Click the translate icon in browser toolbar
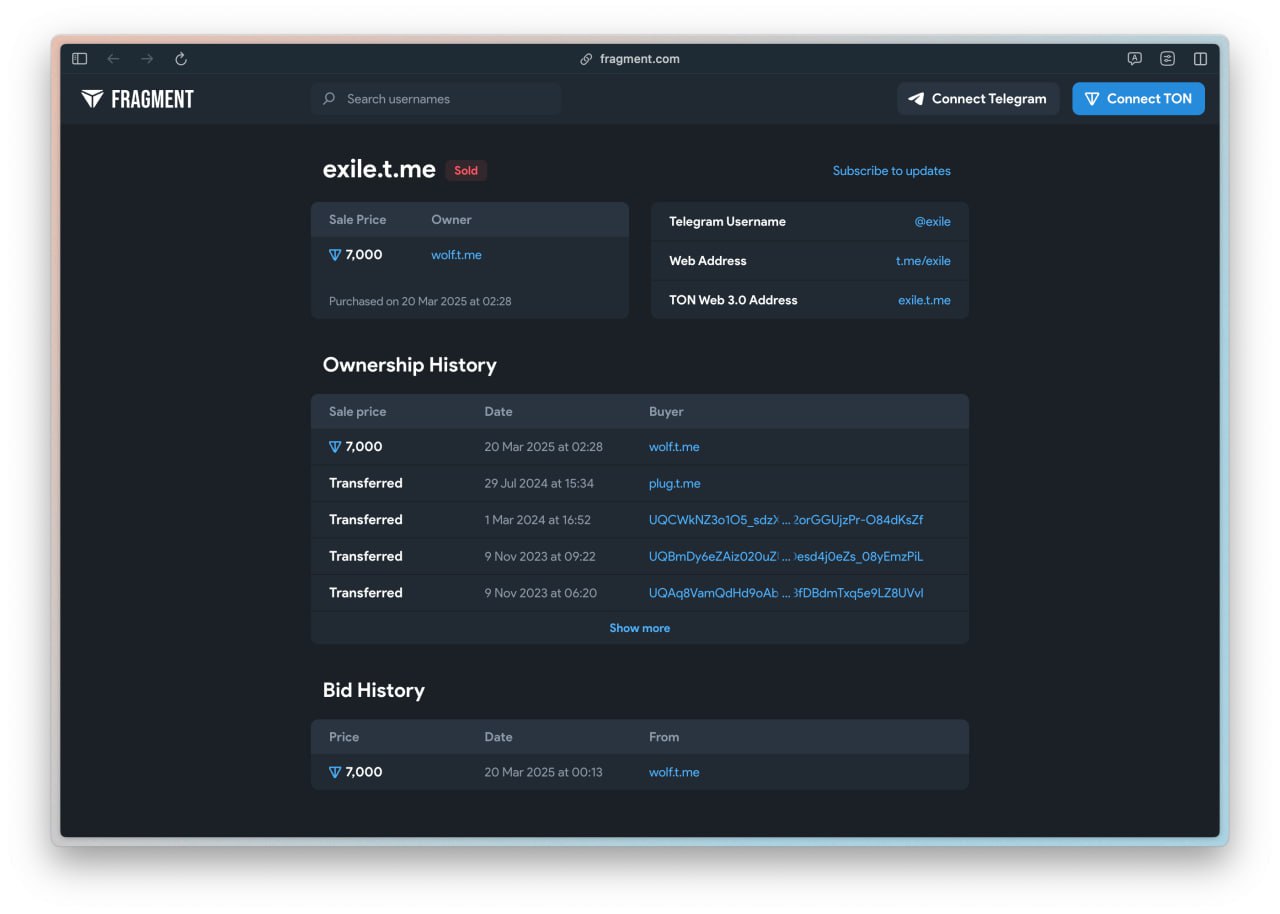The image size is (1280, 914). [x=1134, y=59]
